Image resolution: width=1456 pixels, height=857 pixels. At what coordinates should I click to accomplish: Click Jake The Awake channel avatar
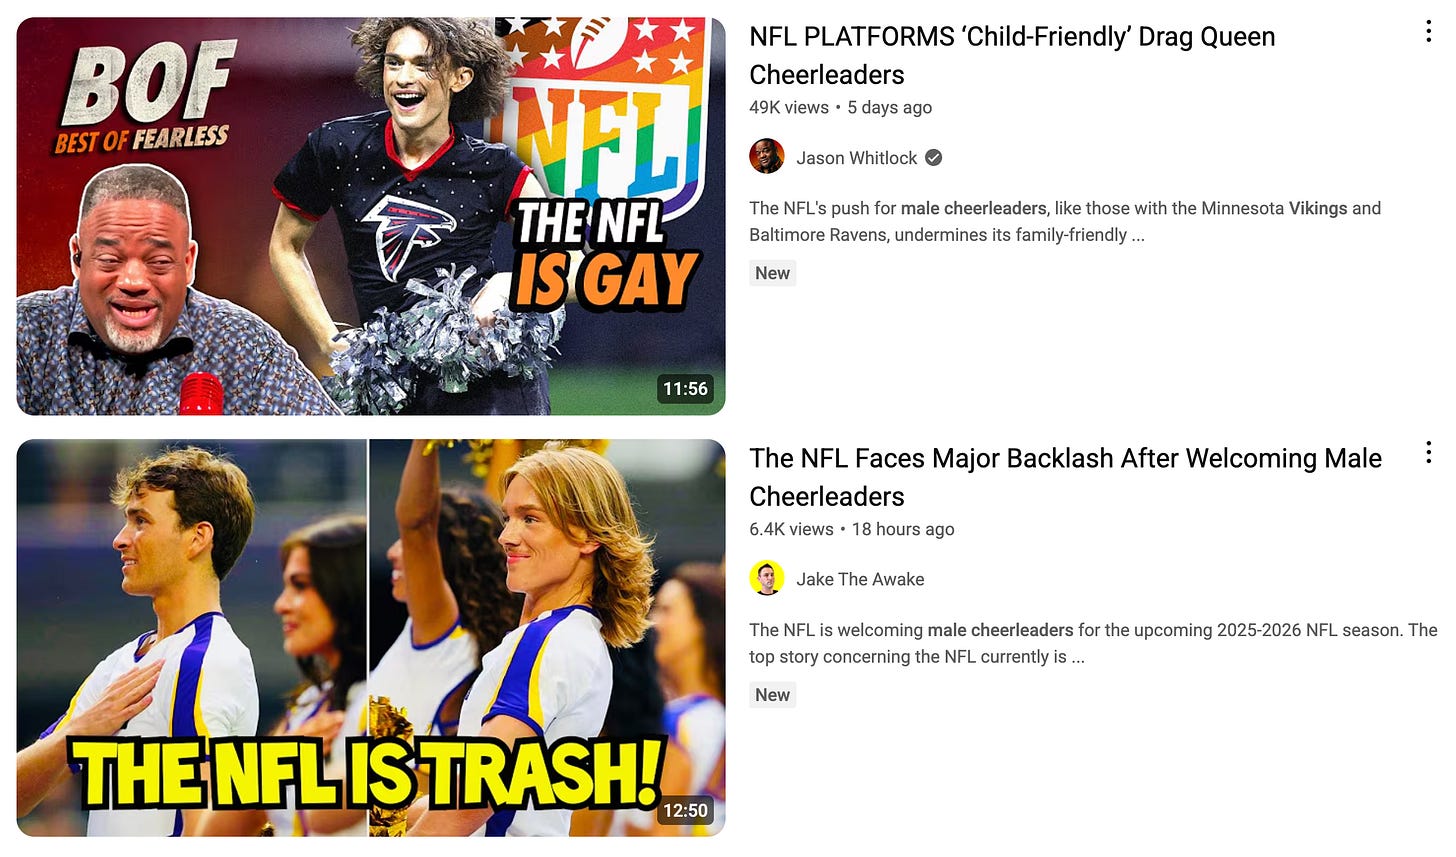click(767, 578)
